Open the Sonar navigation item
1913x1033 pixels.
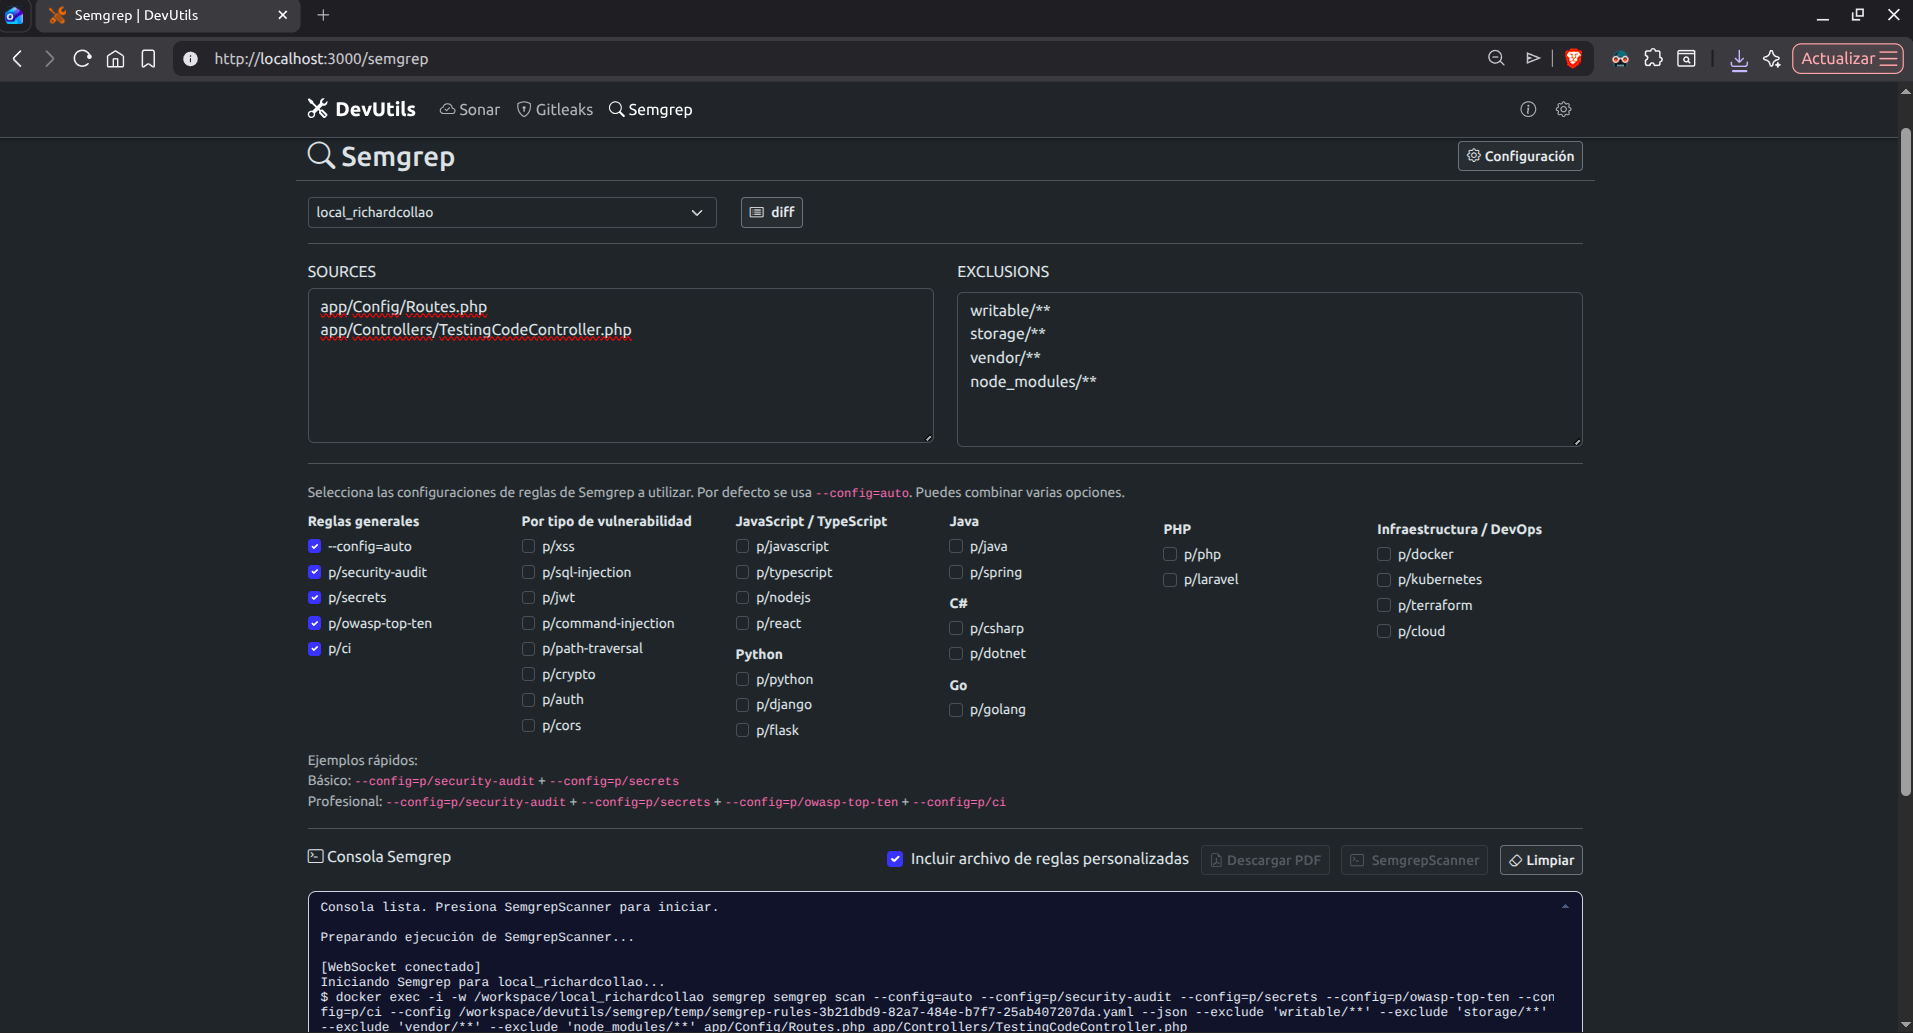470,109
